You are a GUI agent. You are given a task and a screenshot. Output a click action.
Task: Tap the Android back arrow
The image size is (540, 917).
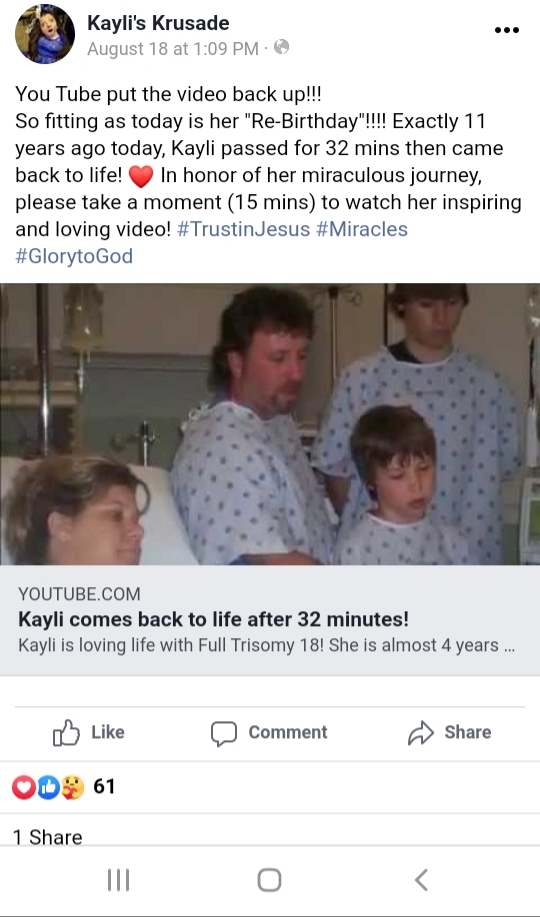pyautogui.click(x=421, y=880)
